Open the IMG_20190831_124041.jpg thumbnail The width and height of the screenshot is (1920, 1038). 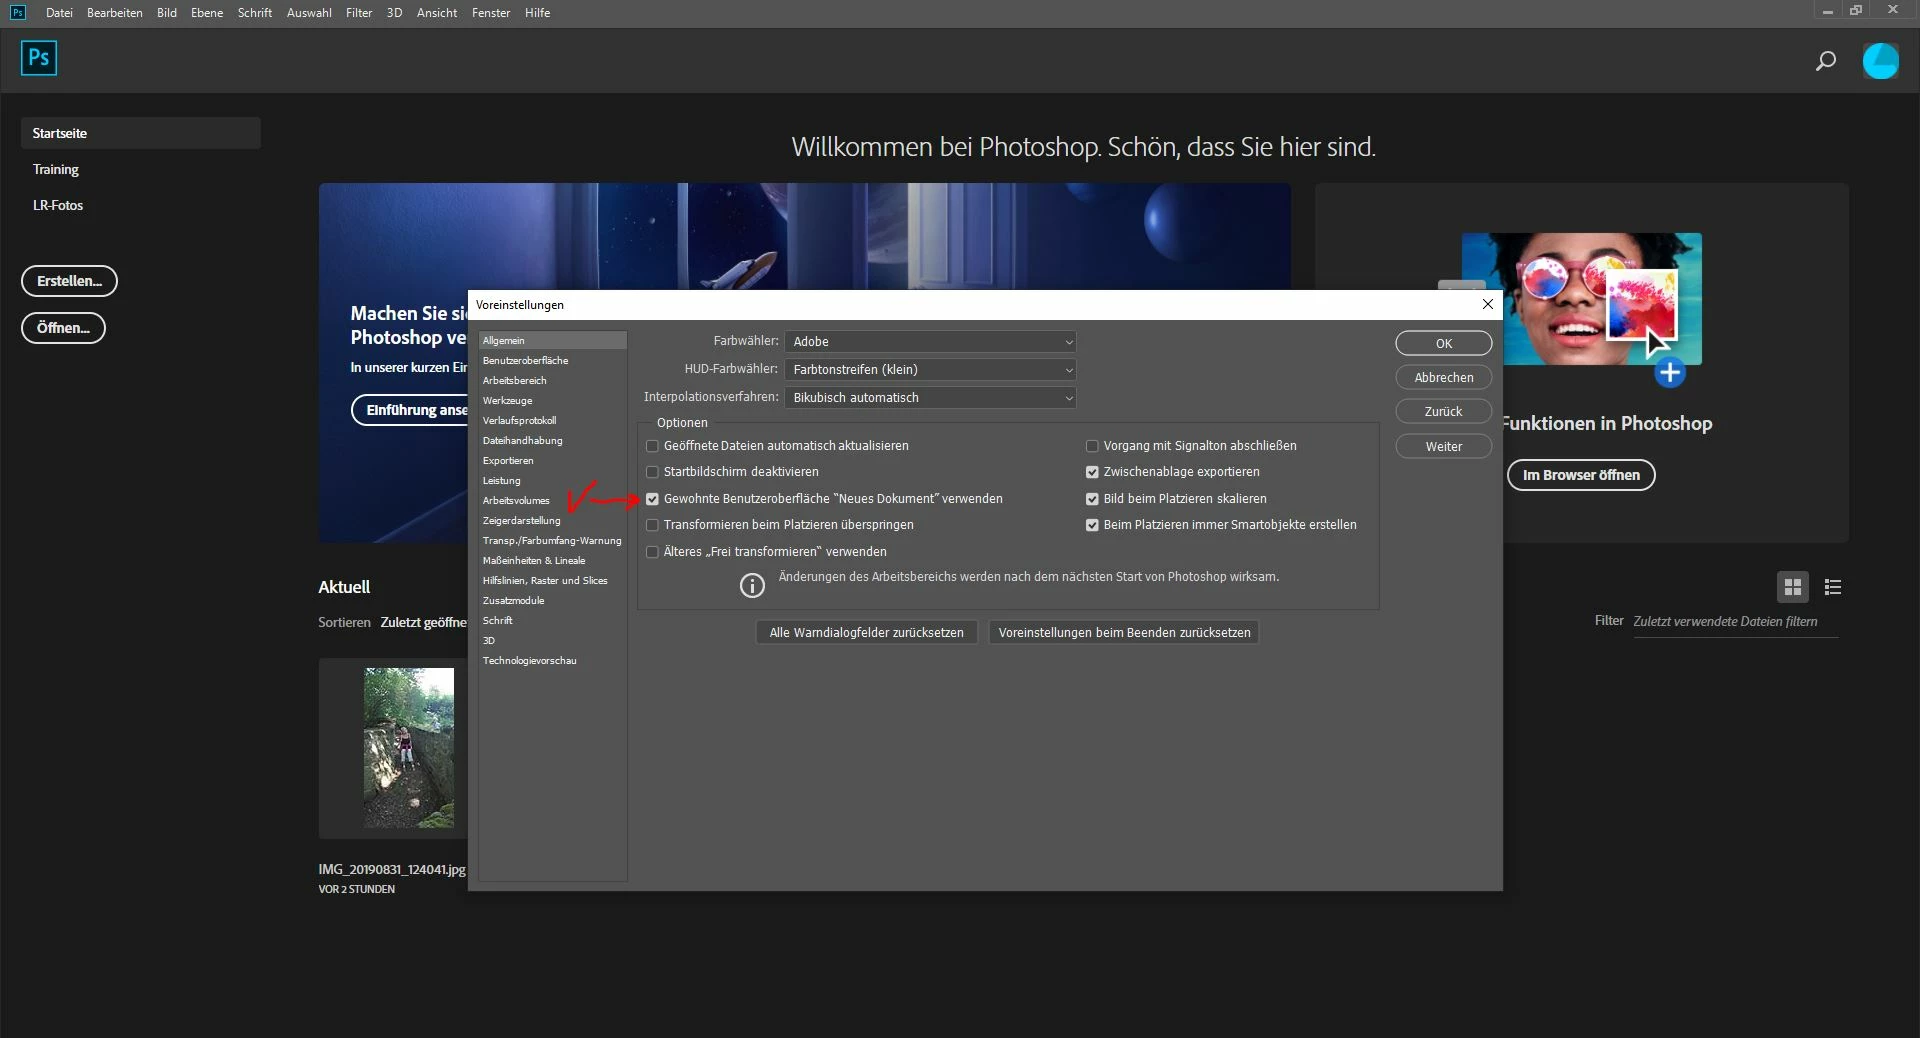tap(408, 748)
